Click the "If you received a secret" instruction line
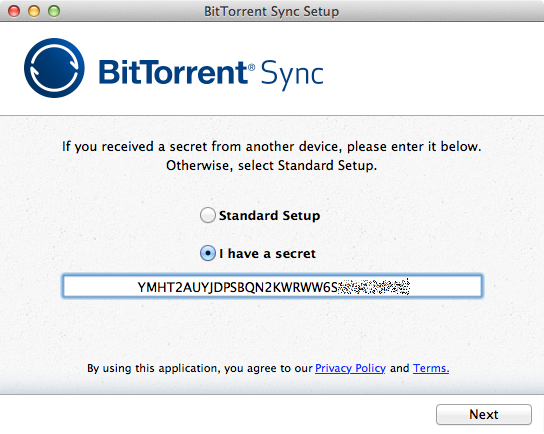Image resolution: width=544 pixels, height=434 pixels. [x=272, y=146]
